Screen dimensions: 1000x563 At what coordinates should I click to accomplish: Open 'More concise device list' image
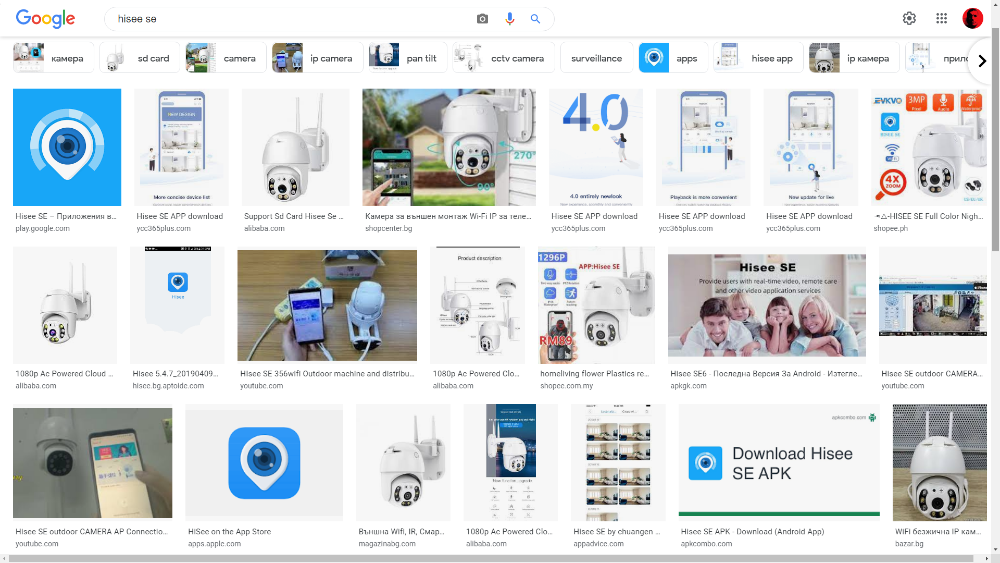(181, 147)
